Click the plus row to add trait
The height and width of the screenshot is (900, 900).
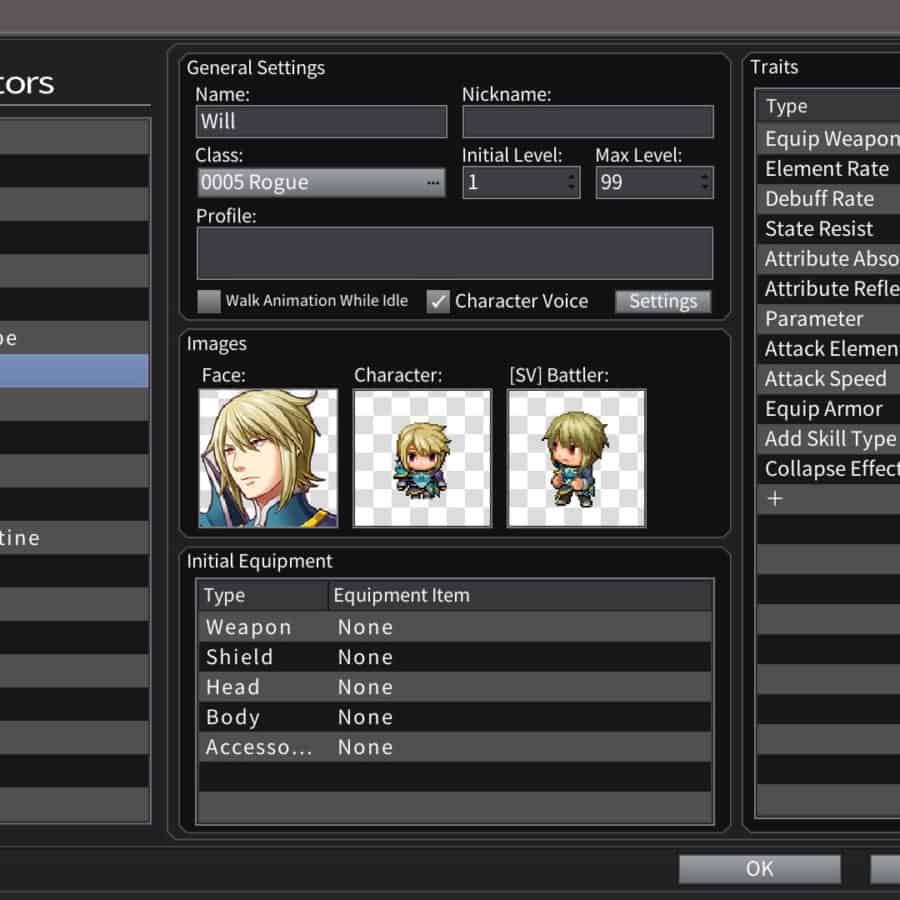(775, 499)
